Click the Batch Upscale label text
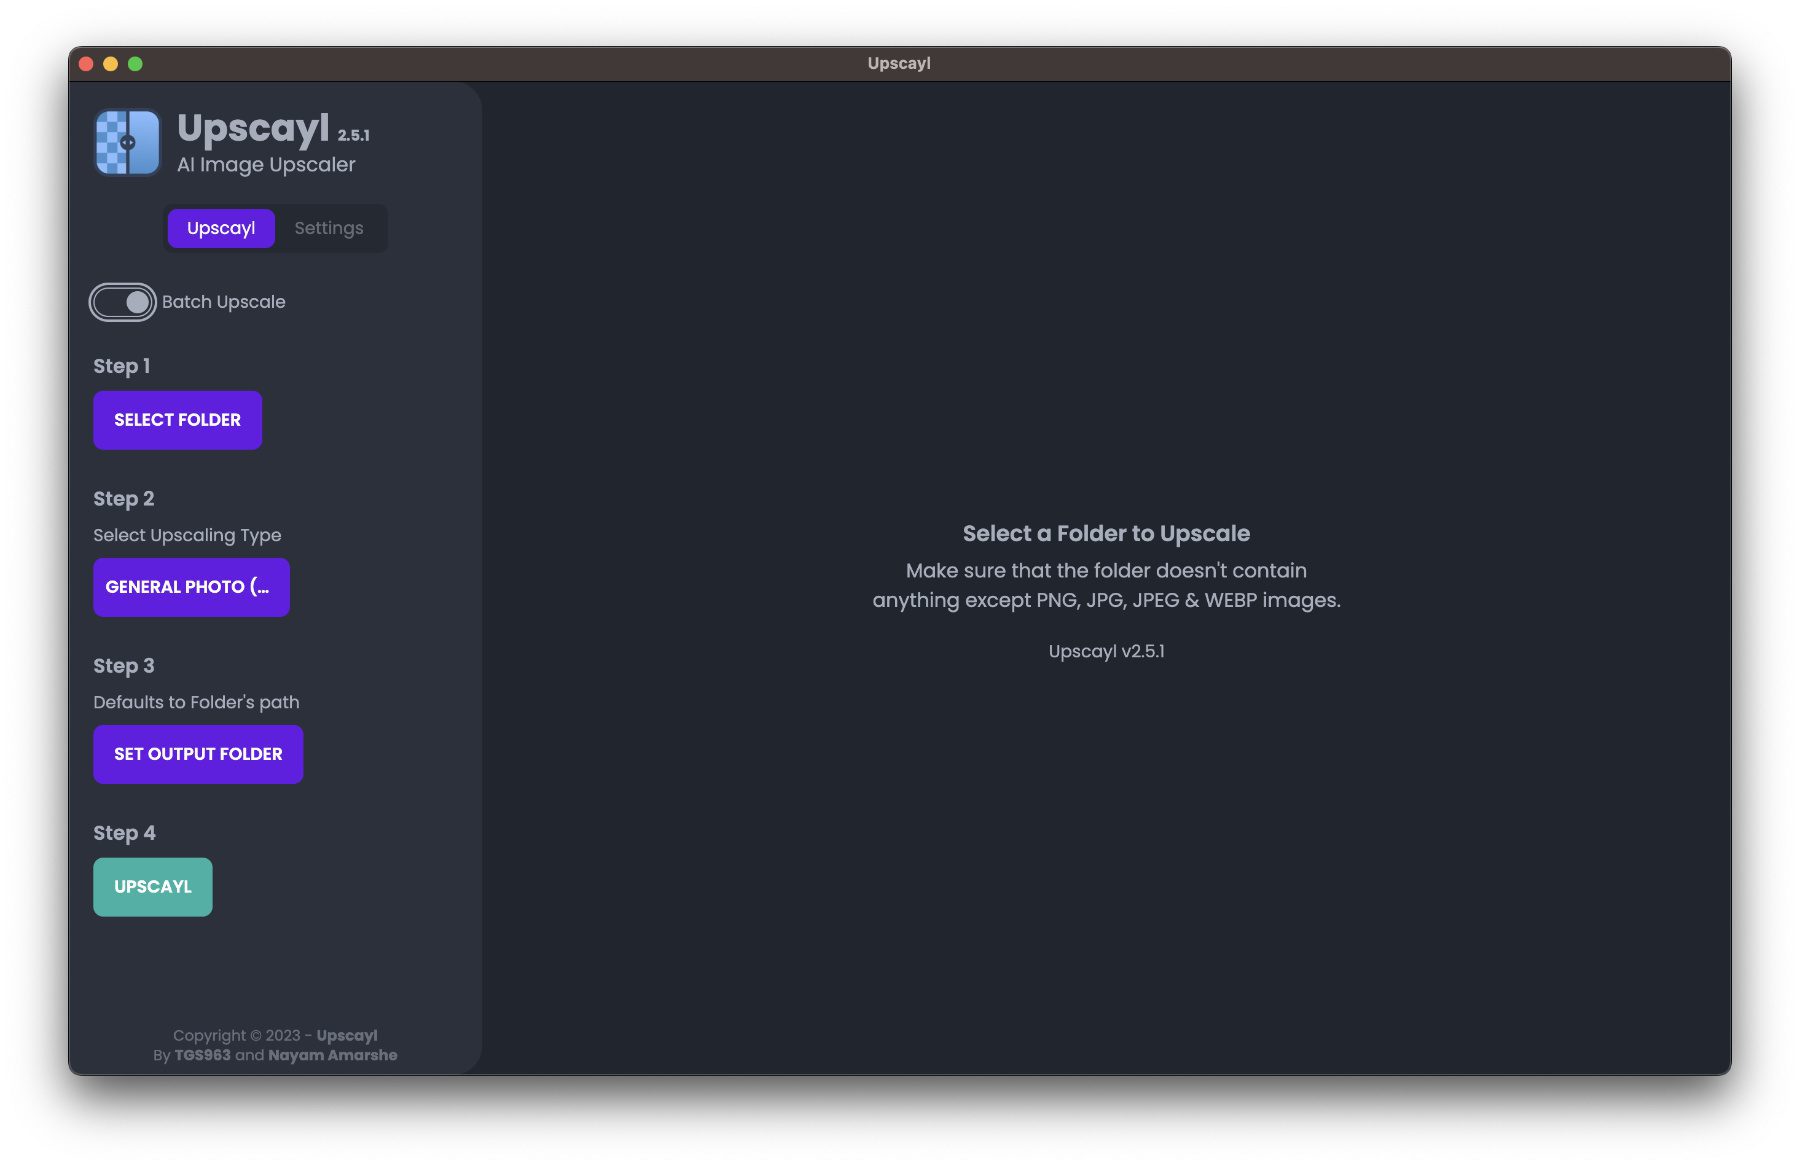The image size is (1800, 1166). [x=223, y=302]
